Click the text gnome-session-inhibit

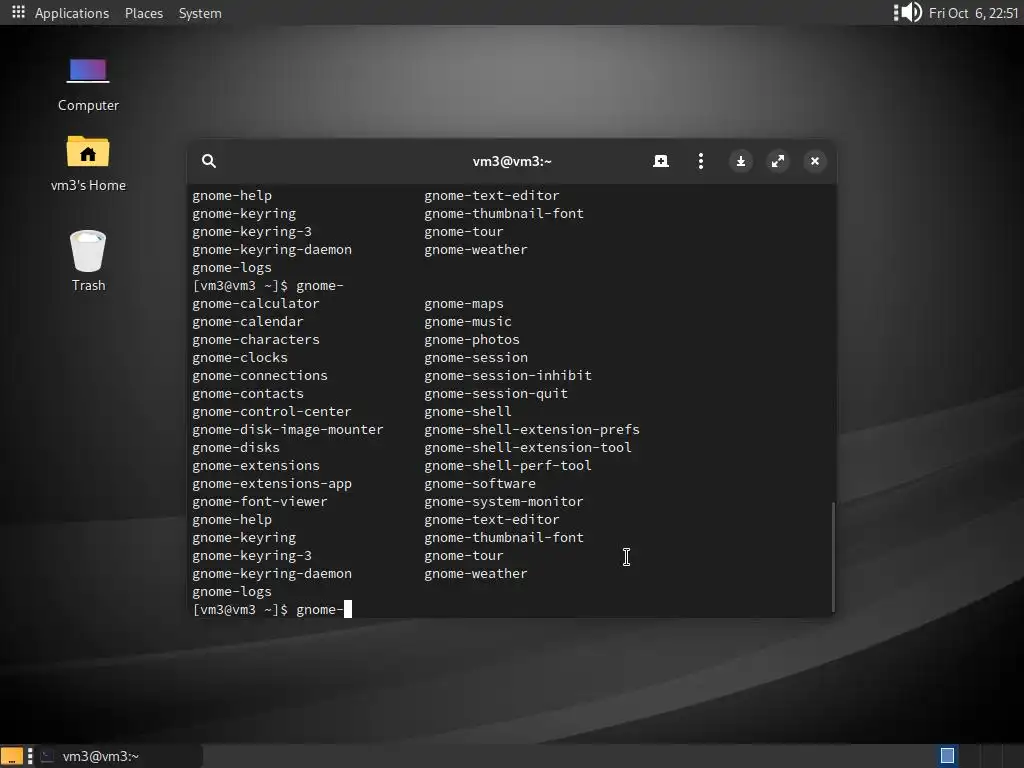(508, 376)
